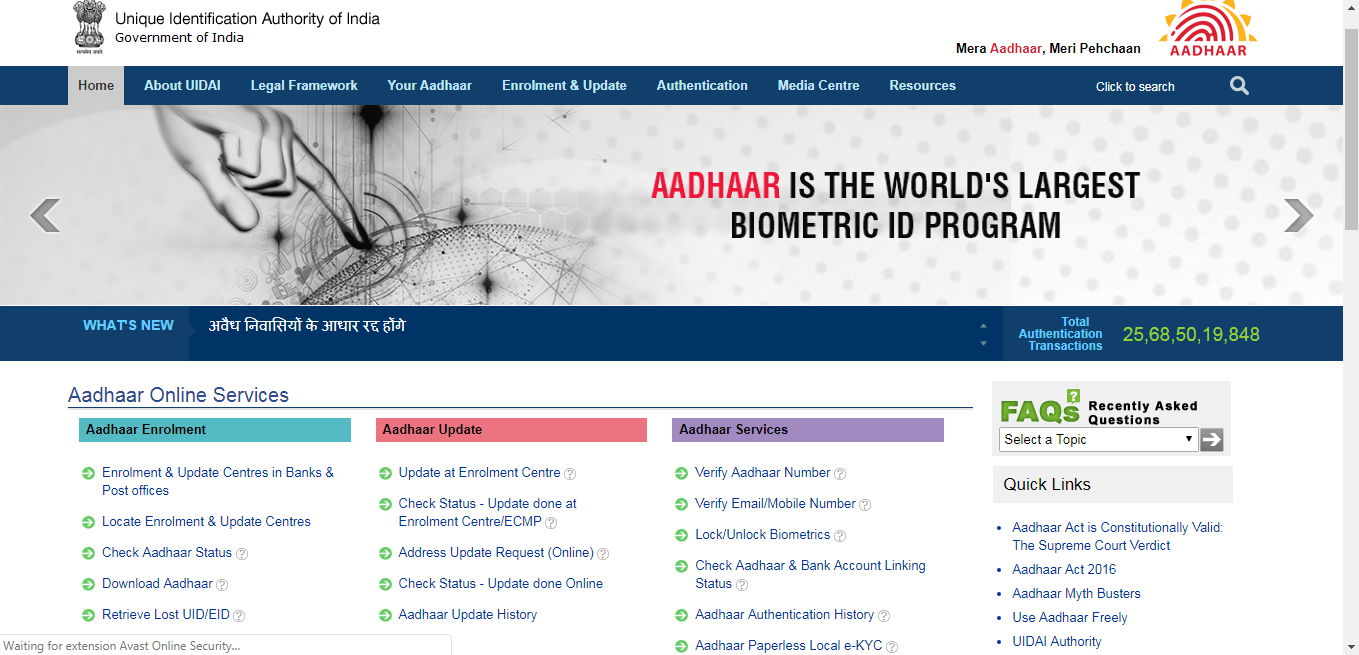
Task: Open Aadhaar Authentication History link
Action: tap(785, 614)
